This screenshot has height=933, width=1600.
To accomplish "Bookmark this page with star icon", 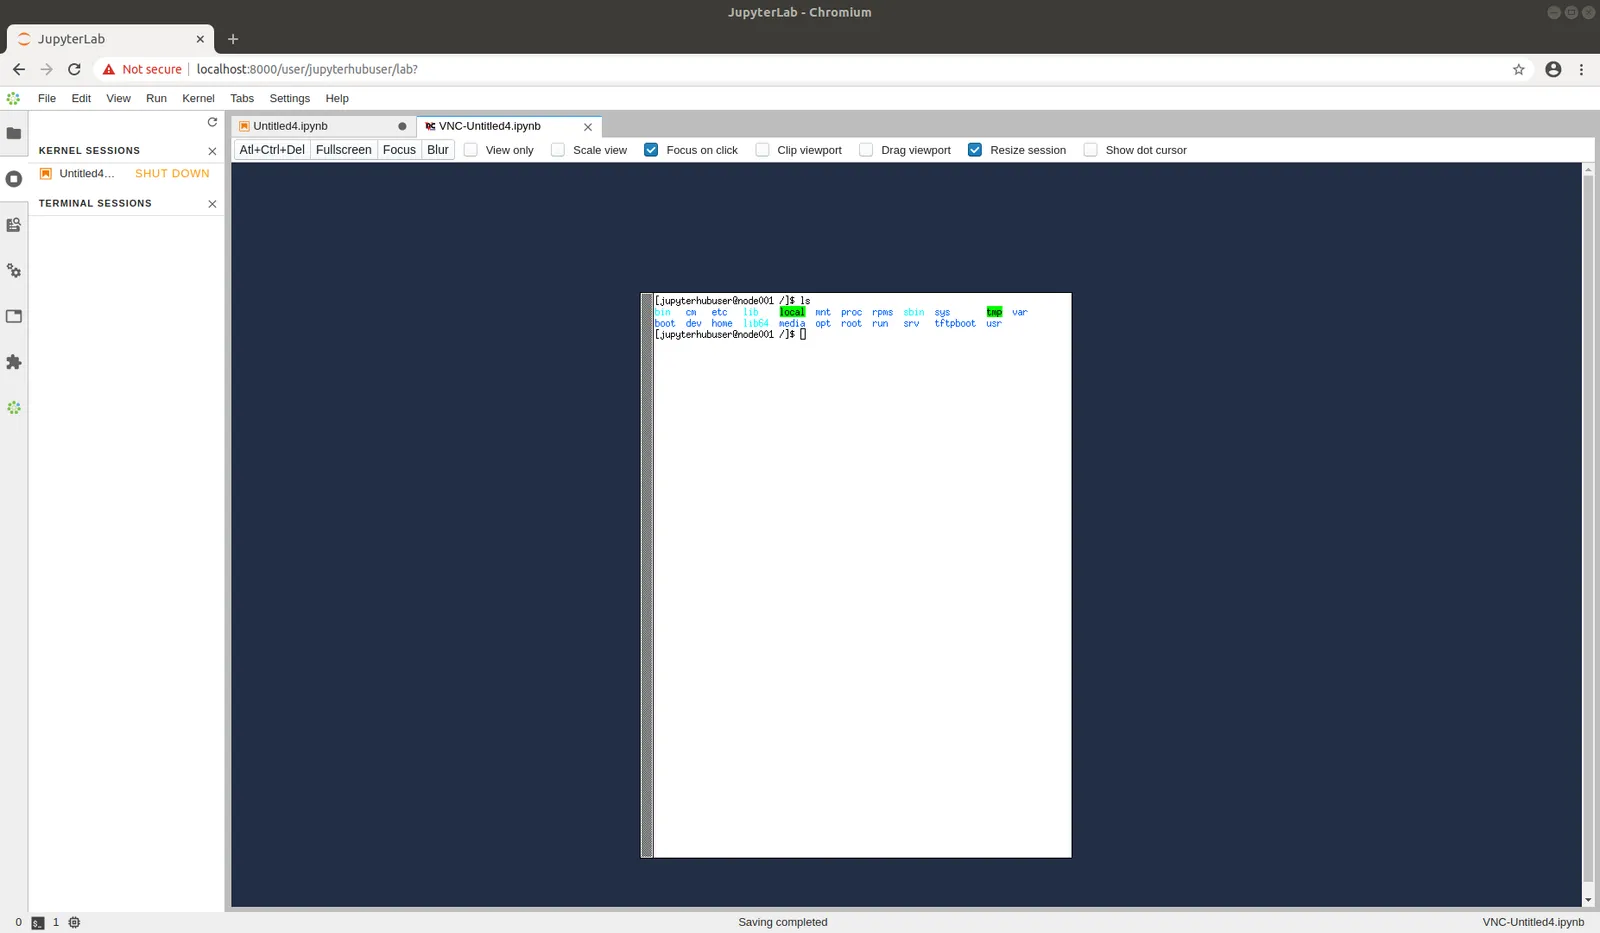I will click(1519, 69).
